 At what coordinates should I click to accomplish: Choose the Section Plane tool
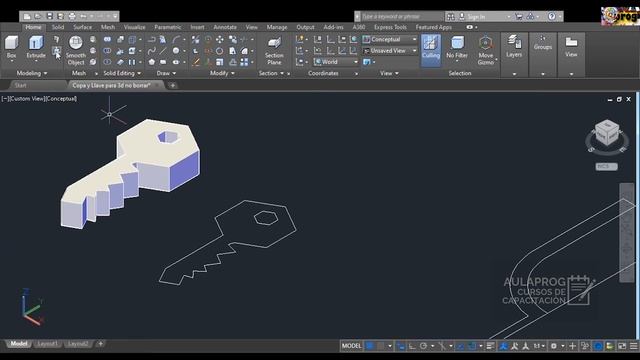[274, 51]
